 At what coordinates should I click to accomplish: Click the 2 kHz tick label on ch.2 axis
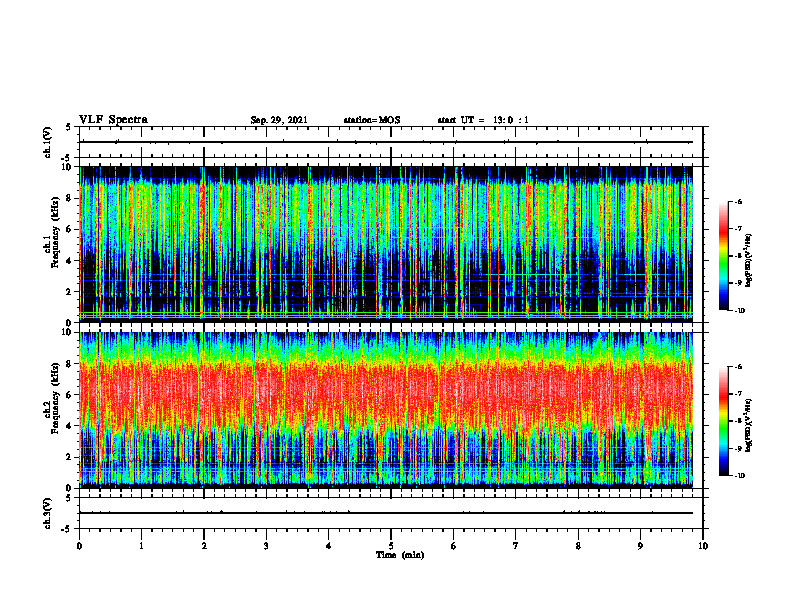point(70,457)
